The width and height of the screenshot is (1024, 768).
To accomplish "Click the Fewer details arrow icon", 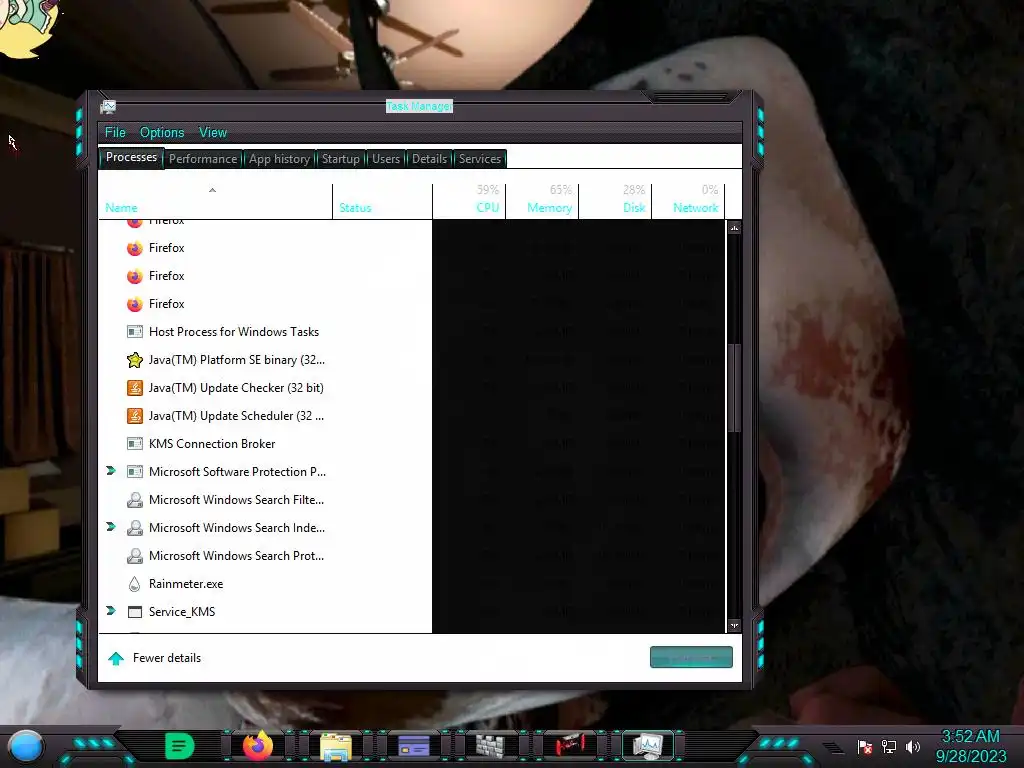I will point(116,658).
